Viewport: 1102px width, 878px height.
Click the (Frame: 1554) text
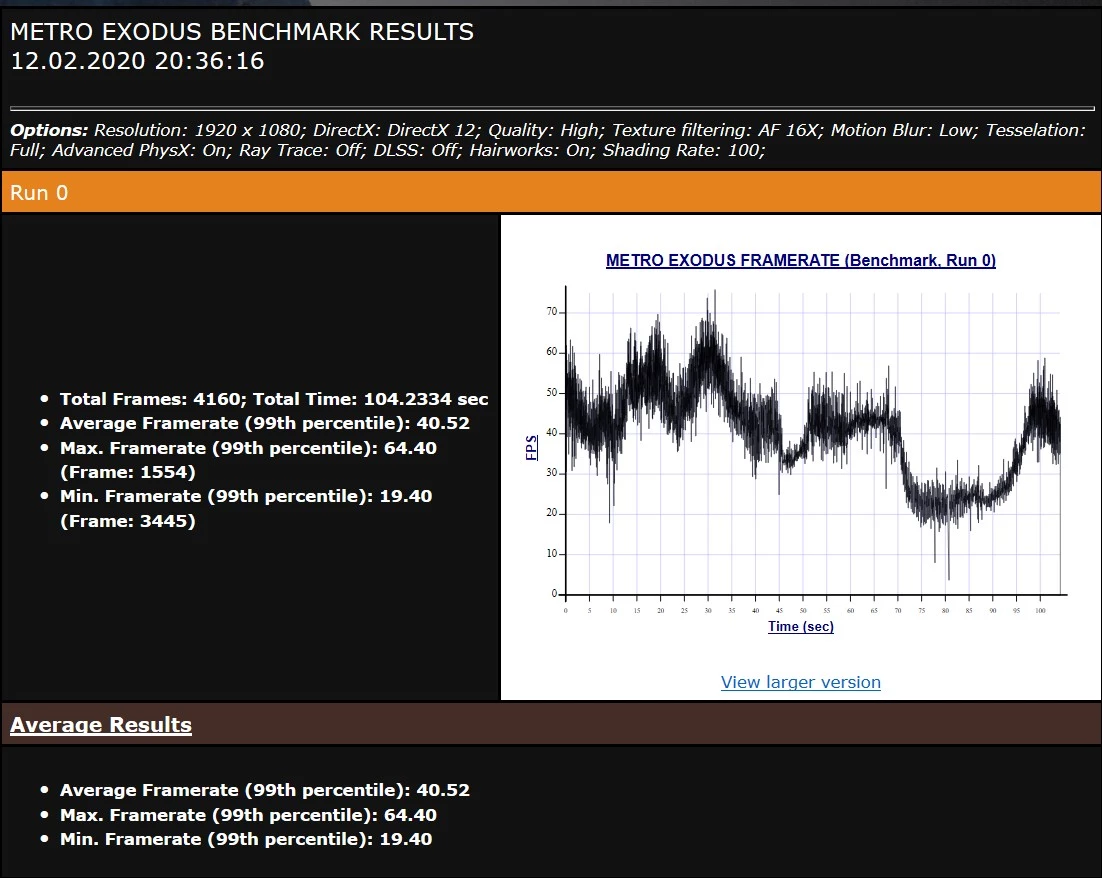128,472
